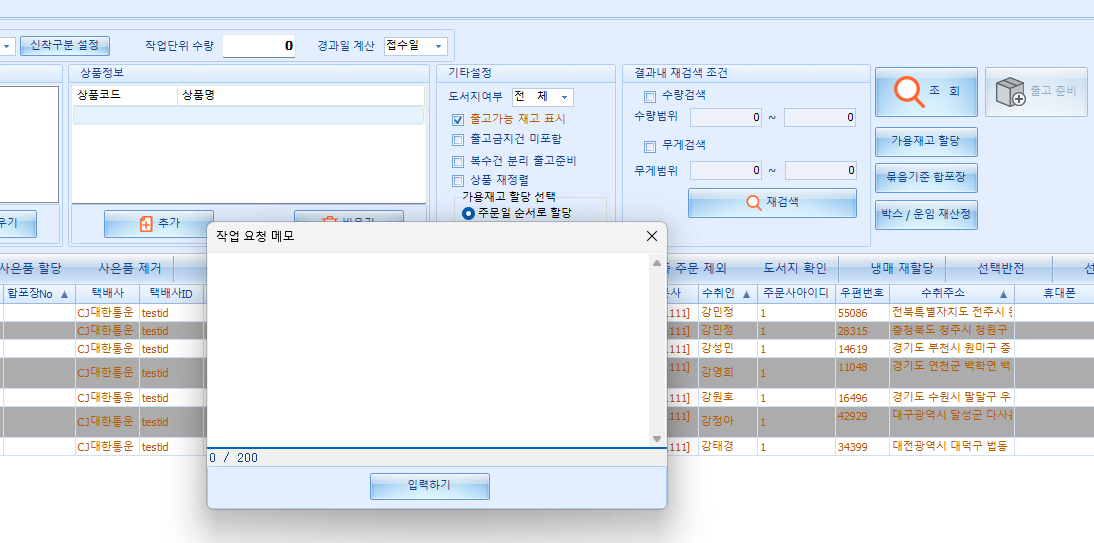Screen dimensions: 1094x543
Task: Click the memo scrollbar down arrow
Action: click(657, 439)
